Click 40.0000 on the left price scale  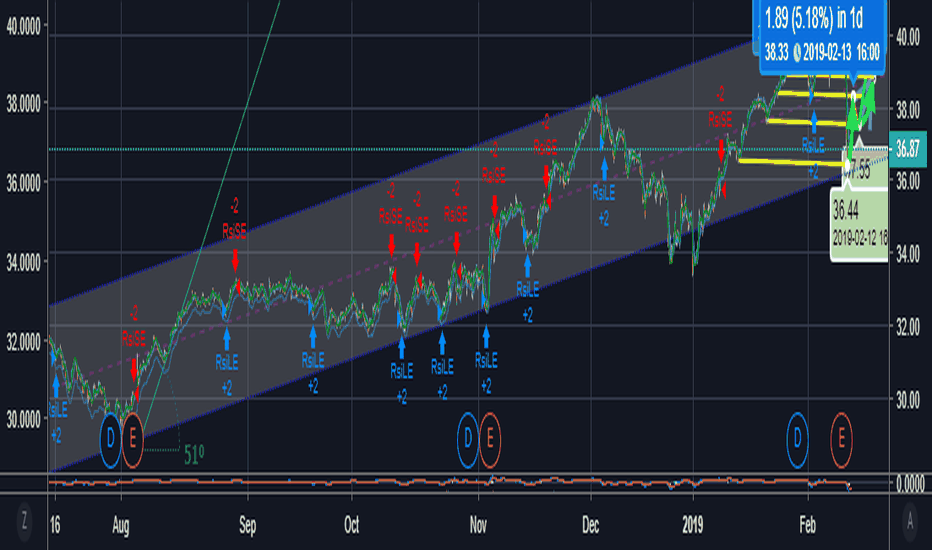pos(24,26)
